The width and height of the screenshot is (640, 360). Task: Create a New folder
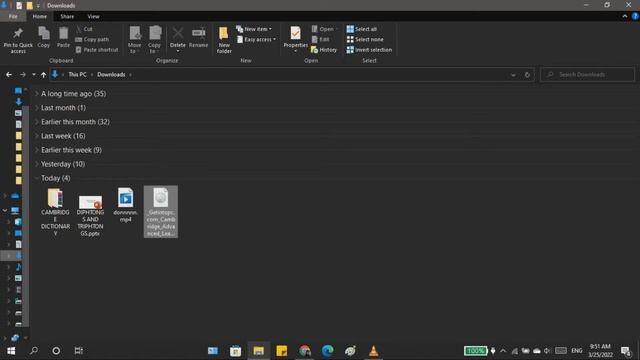pyautogui.click(x=224, y=40)
